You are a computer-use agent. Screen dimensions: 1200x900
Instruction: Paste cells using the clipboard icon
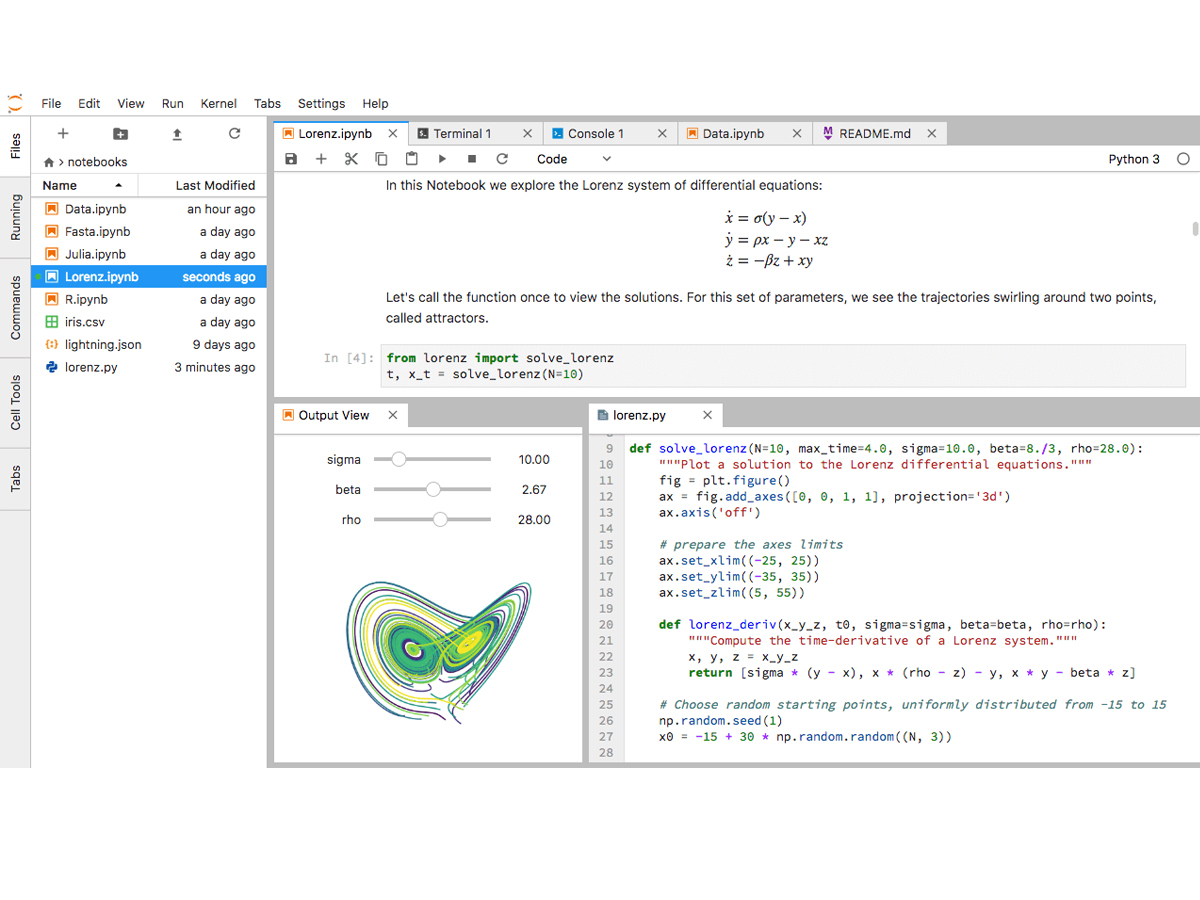[411, 159]
